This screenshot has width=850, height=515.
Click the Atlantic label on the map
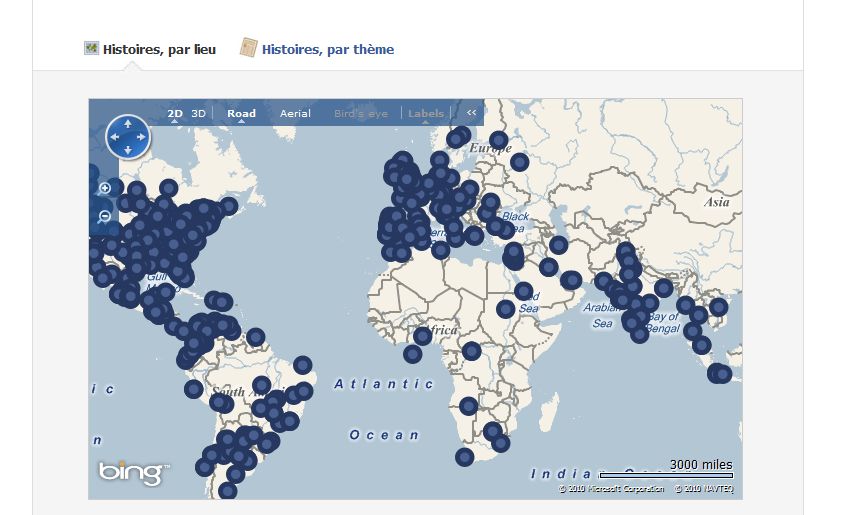tap(384, 384)
